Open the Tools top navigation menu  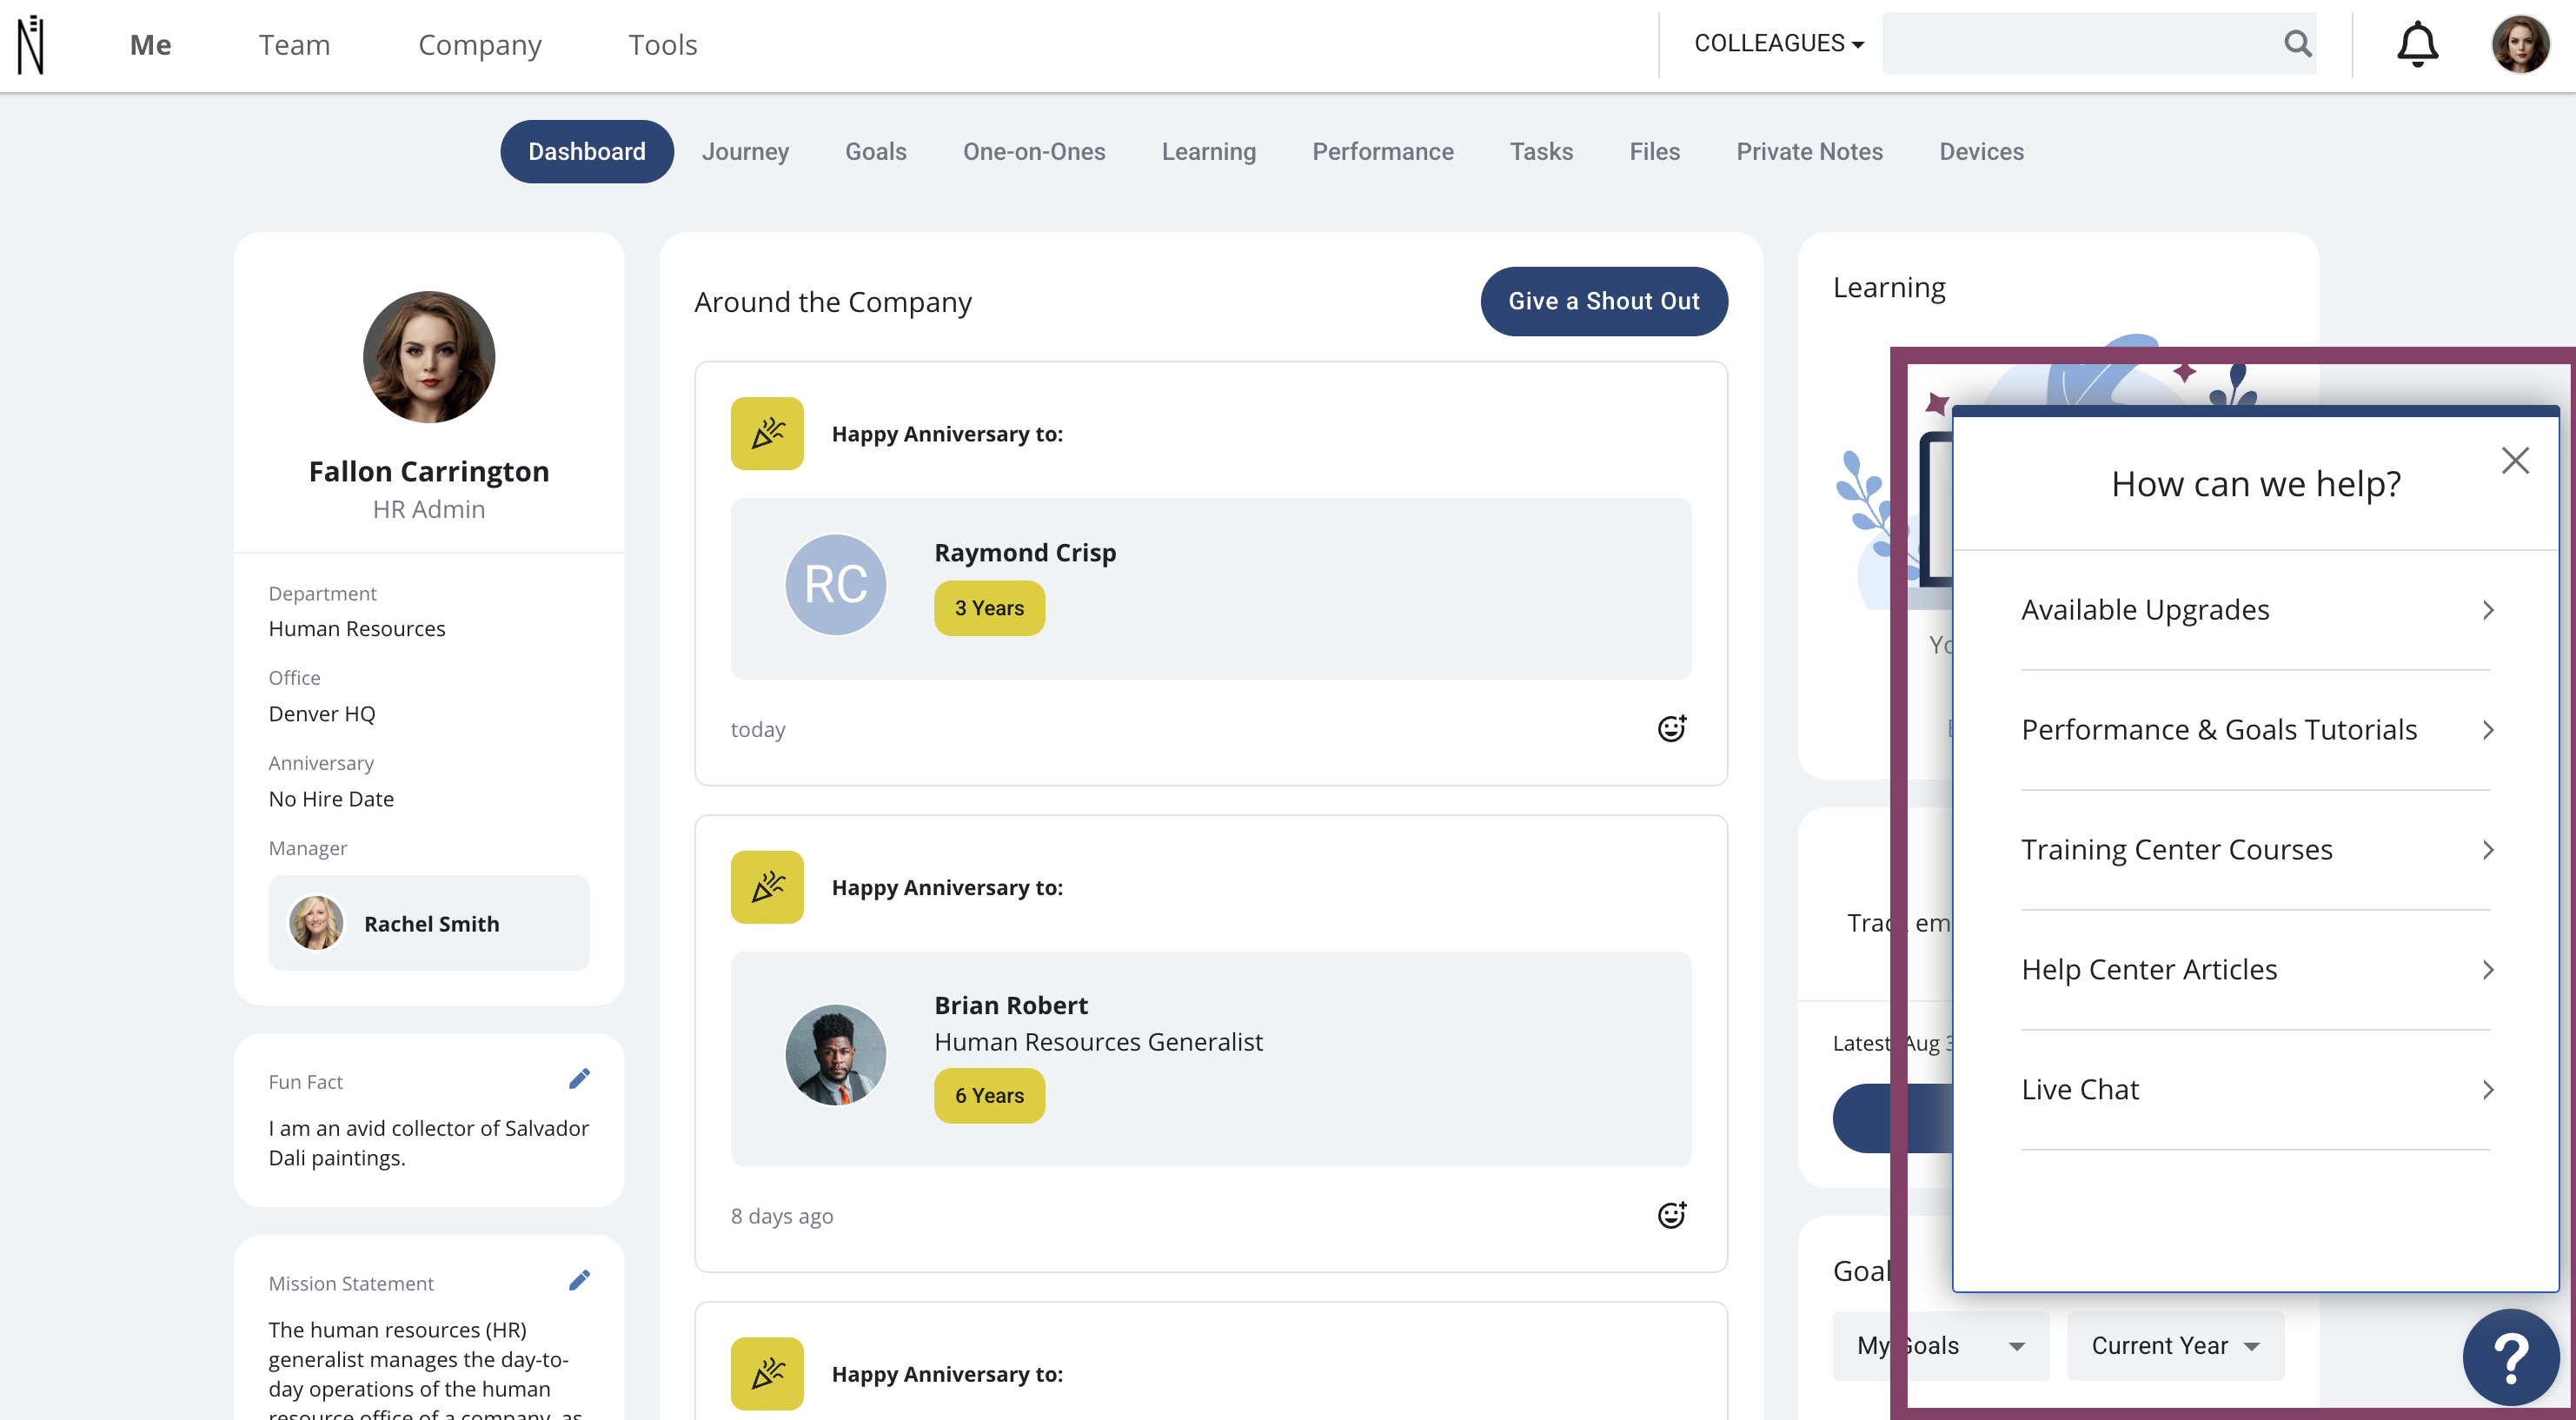[x=663, y=45]
